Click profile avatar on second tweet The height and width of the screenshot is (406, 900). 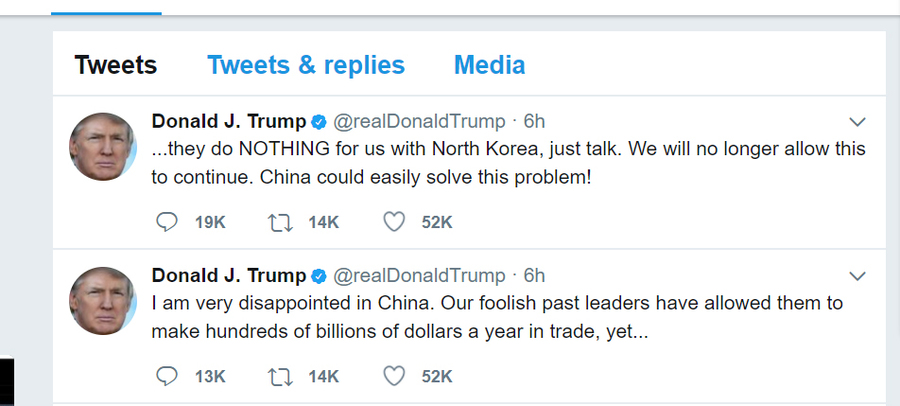(103, 301)
